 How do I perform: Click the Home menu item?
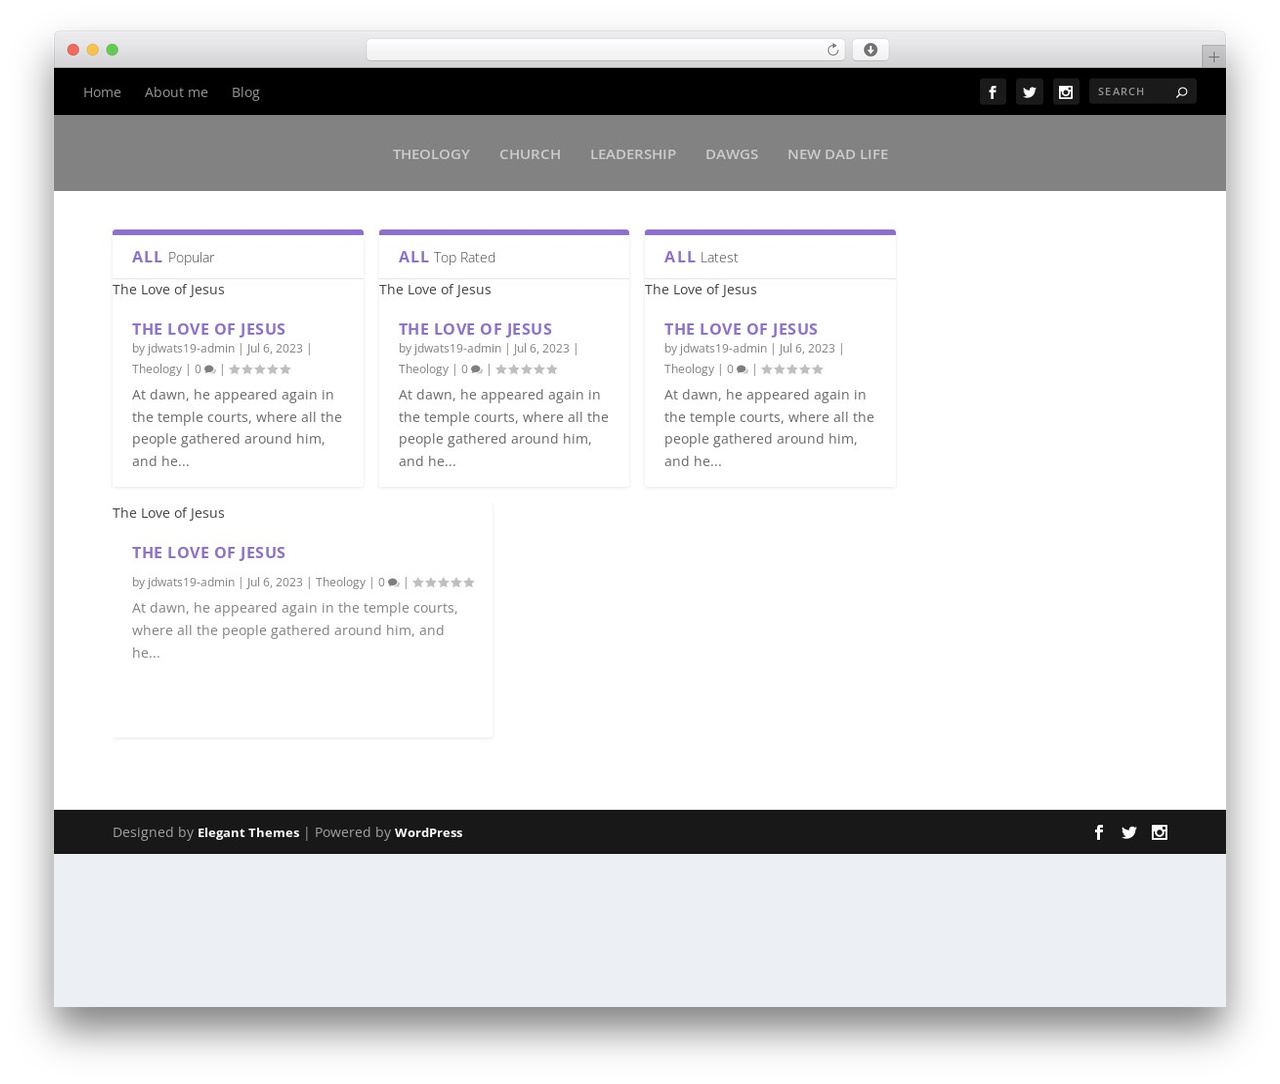pyautogui.click(x=102, y=92)
